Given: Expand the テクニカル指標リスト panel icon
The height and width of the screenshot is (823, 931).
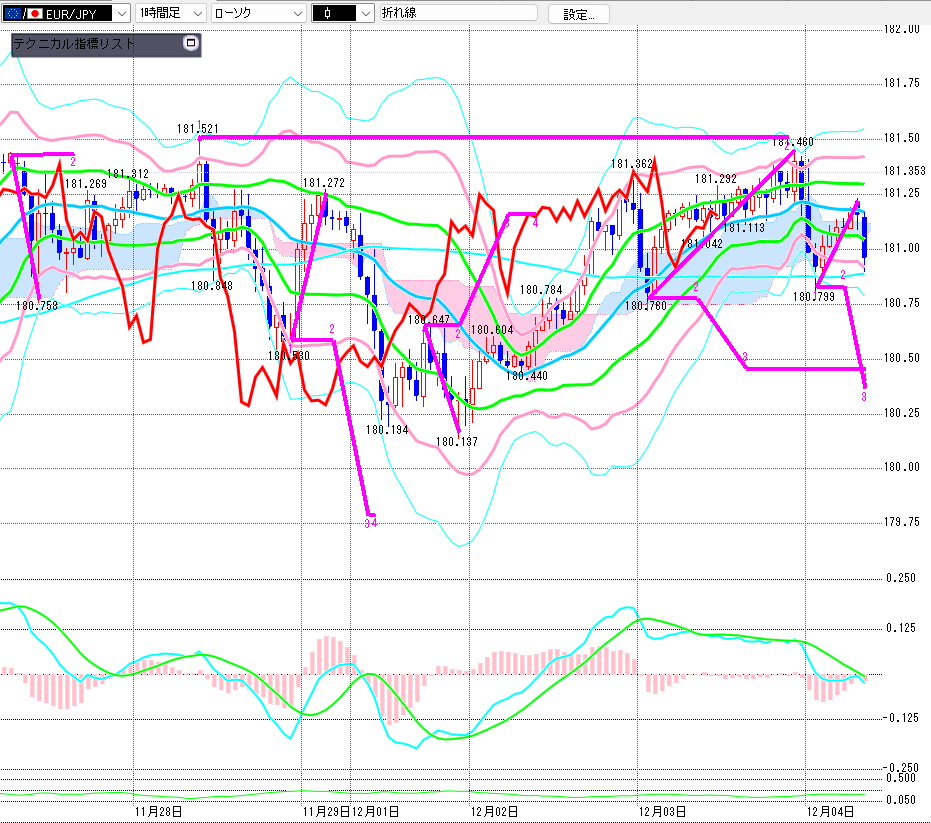Looking at the screenshot, I should click(191, 44).
